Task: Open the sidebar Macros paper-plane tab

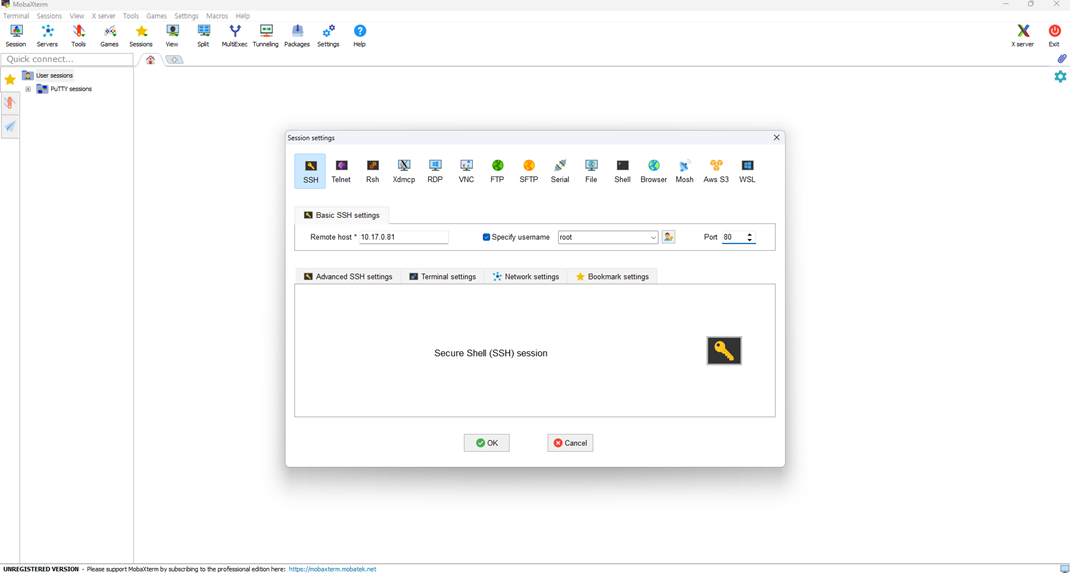Action: [x=10, y=126]
